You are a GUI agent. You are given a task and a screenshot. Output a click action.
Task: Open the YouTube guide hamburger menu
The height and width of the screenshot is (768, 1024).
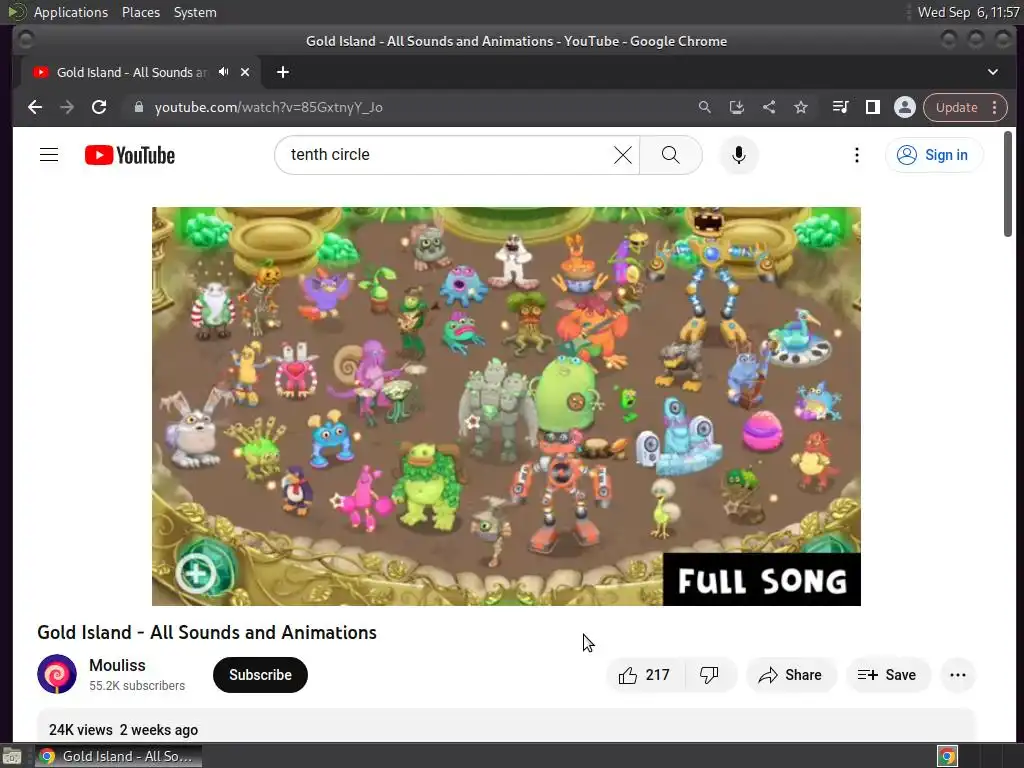point(49,155)
